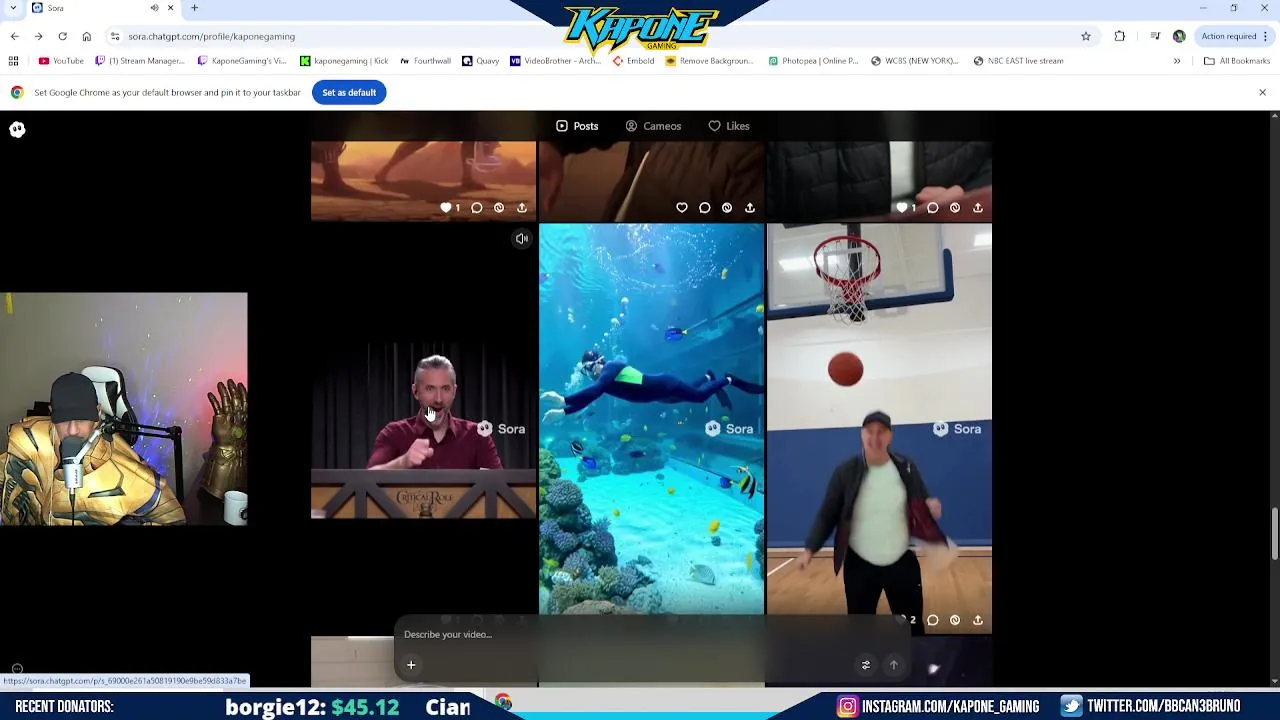Share the desert video post
This screenshot has height=720, width=1280.
pyautogui.click(x=522, y=208)
